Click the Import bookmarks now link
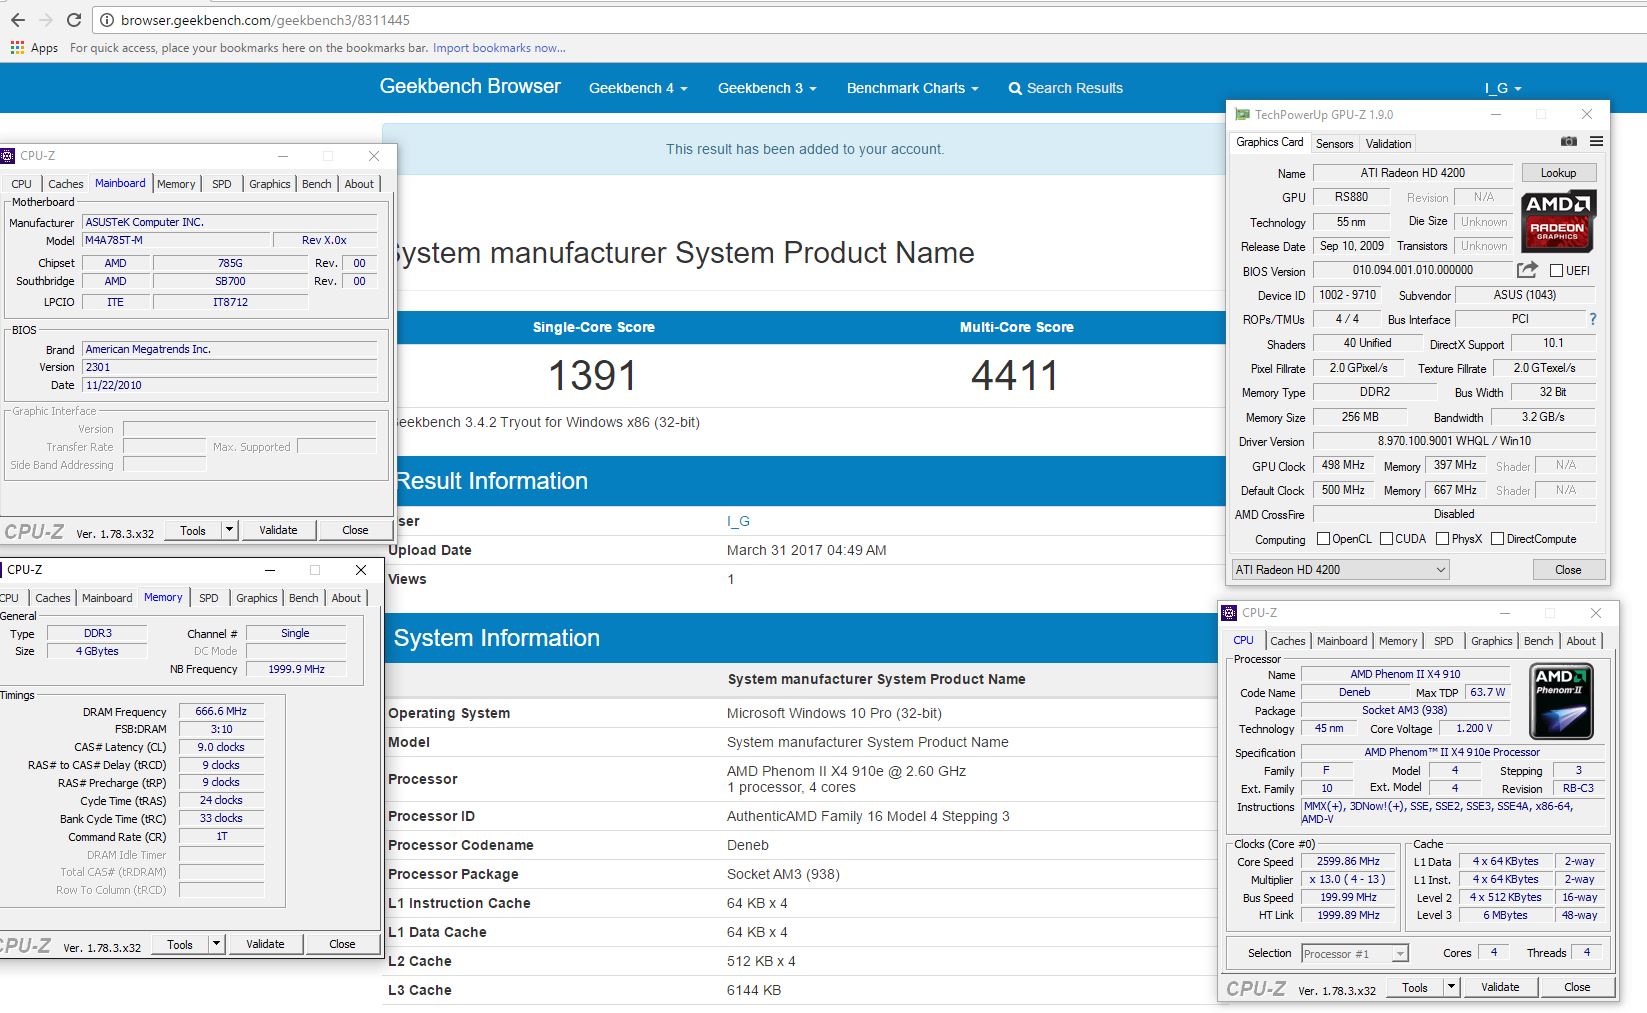Viewport: 1647px width, 1013px height. click(499, 48)
